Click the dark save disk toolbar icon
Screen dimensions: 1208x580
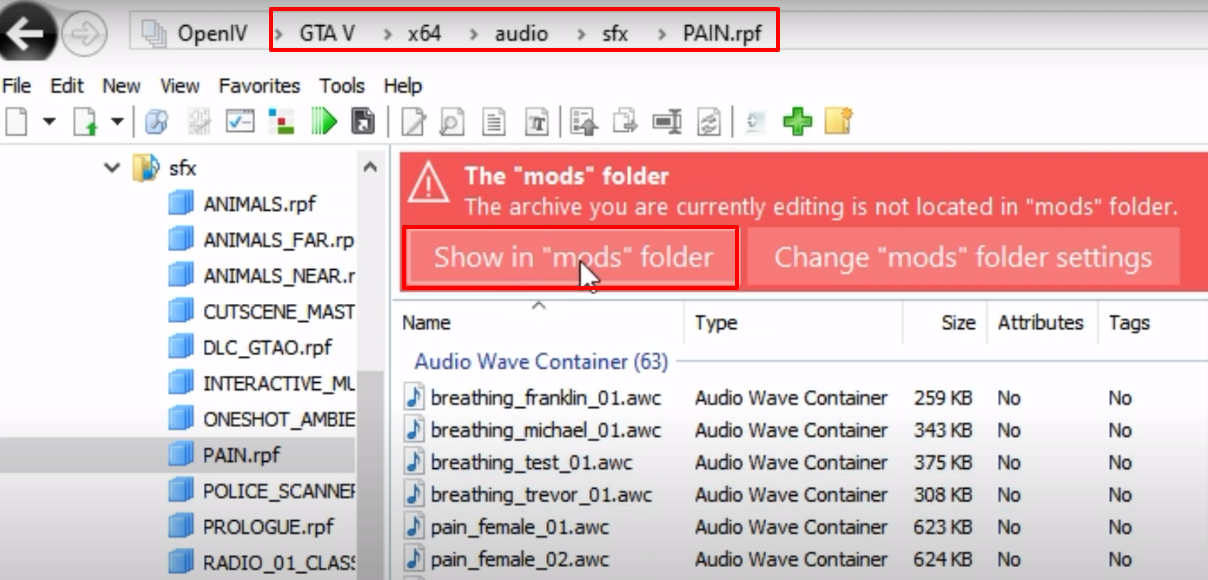363,121
